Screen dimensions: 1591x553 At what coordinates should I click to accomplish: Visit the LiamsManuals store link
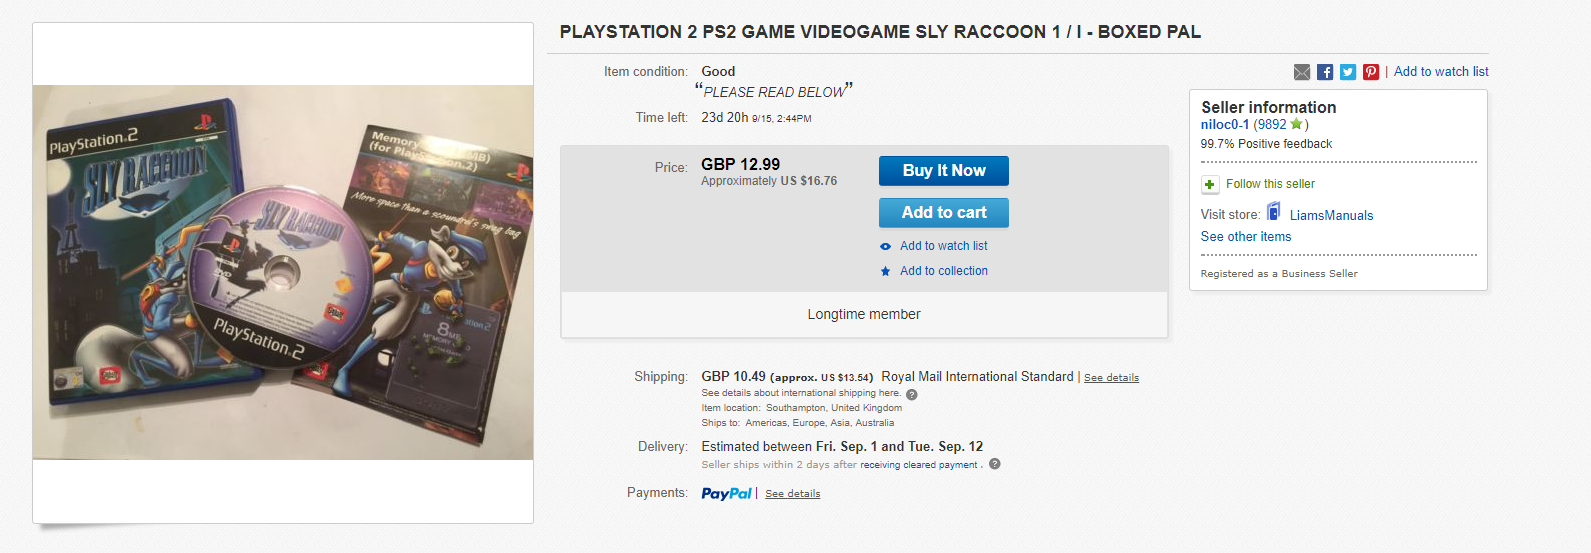coord(1331,215)
